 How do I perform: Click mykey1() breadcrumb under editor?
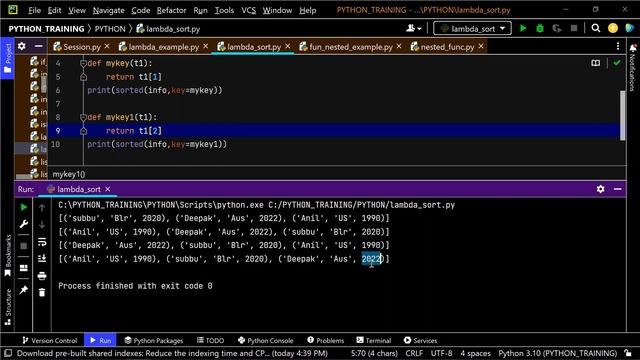click(x=69, y=174)
